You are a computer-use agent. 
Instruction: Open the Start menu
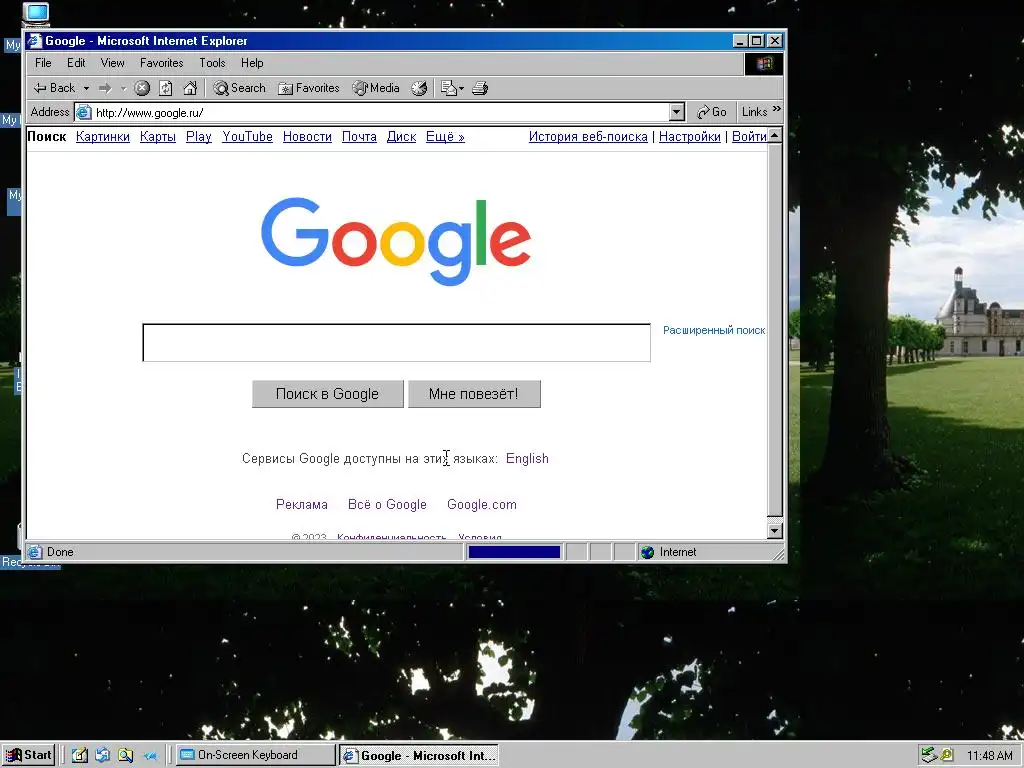coord(29,756)
